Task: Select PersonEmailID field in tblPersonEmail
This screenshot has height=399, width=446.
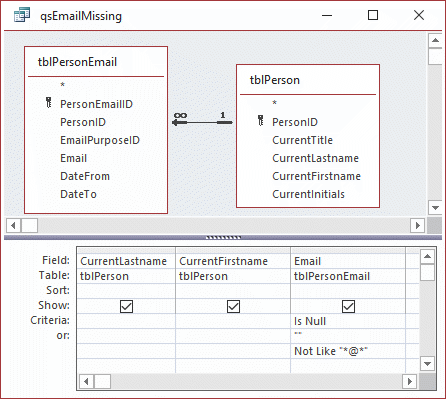Action: (96, 104)
